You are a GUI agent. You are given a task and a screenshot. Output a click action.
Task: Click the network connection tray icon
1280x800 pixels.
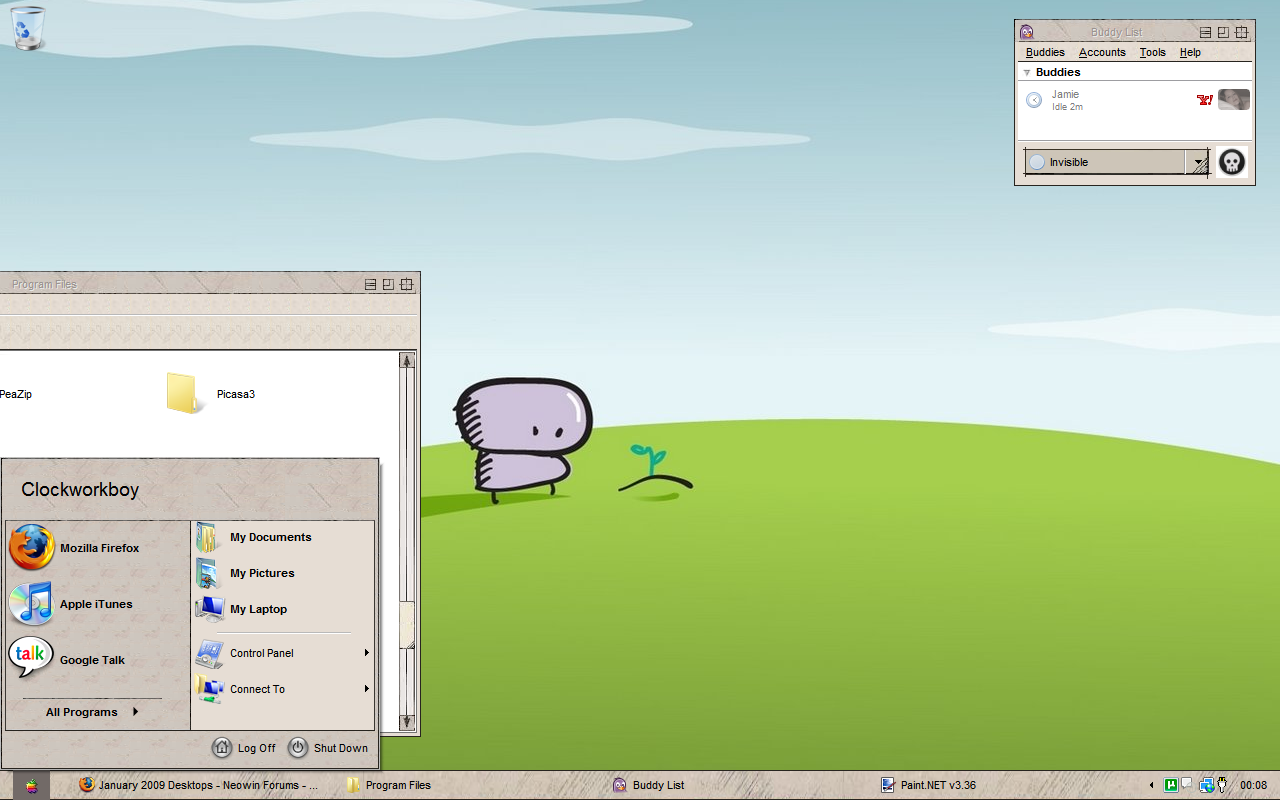tap(1206, 785)
